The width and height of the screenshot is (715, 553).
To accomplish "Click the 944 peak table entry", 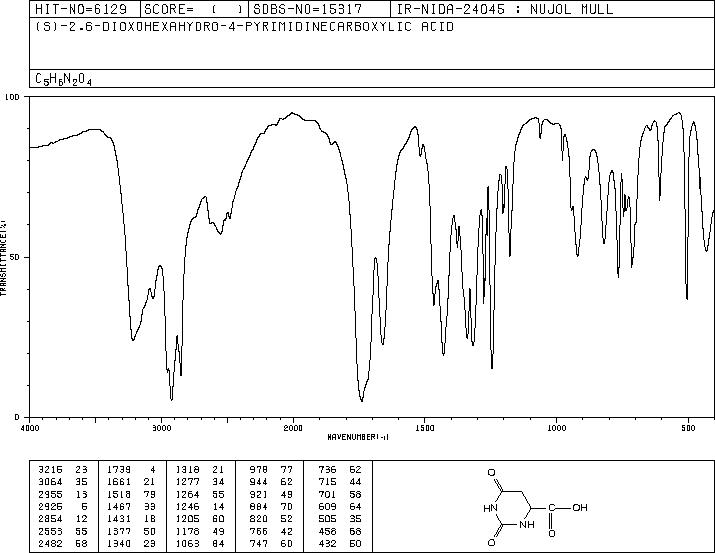I will (x=259, y=481).
